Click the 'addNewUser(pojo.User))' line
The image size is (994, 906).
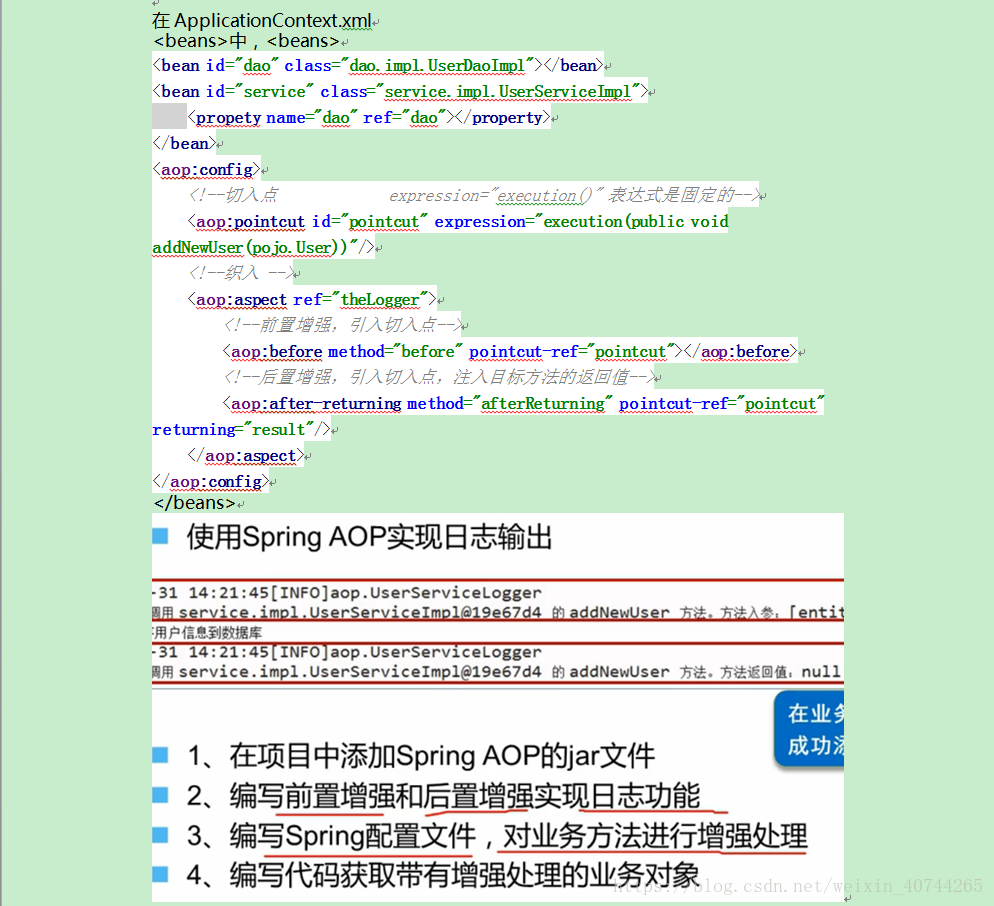click(264, 247)
